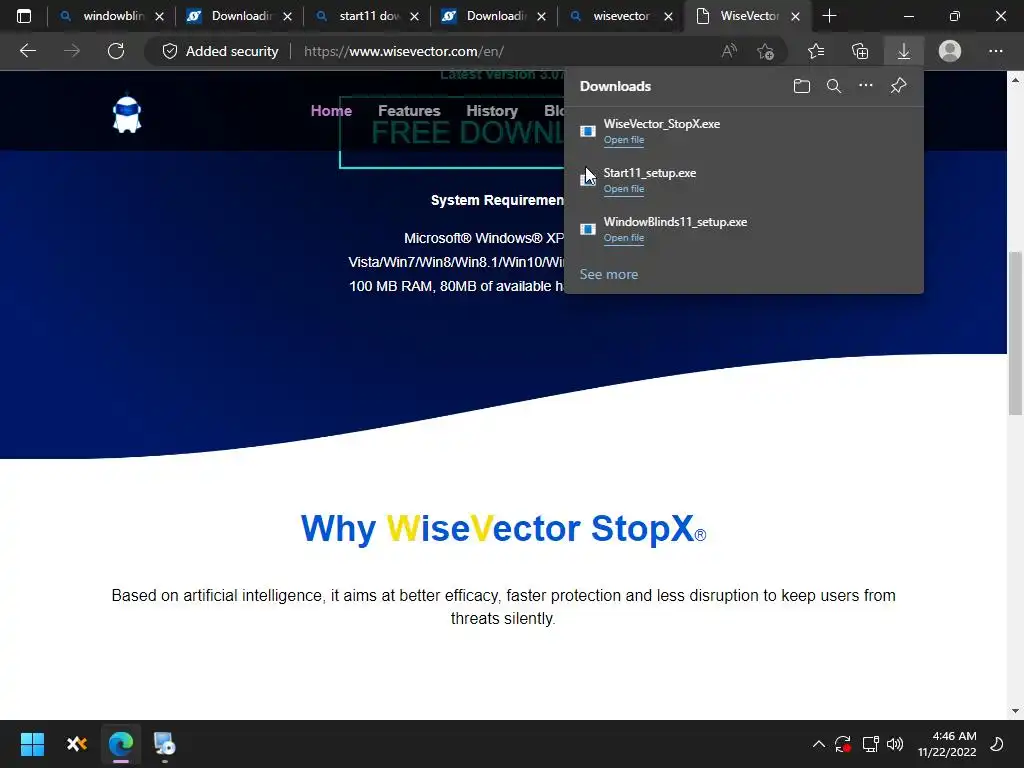Open more options in the Downloads panel
The image size is (1024, 768).
(x=866, y=86)
